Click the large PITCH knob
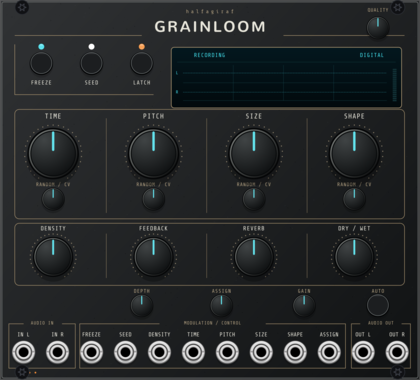Screen dimensions: 420x380 point(153,153)
